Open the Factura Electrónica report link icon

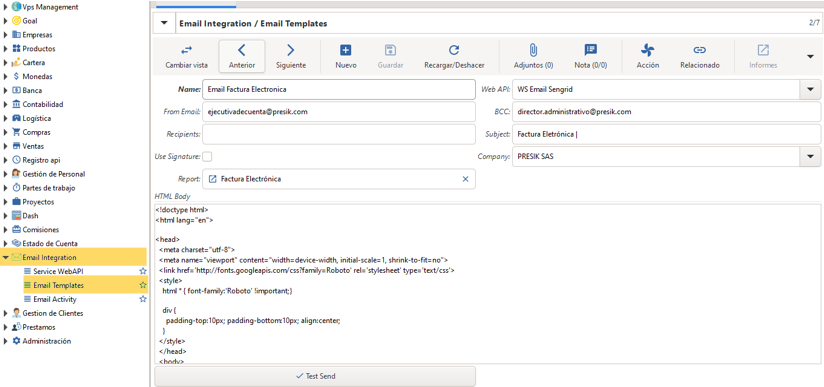[213, 179]
